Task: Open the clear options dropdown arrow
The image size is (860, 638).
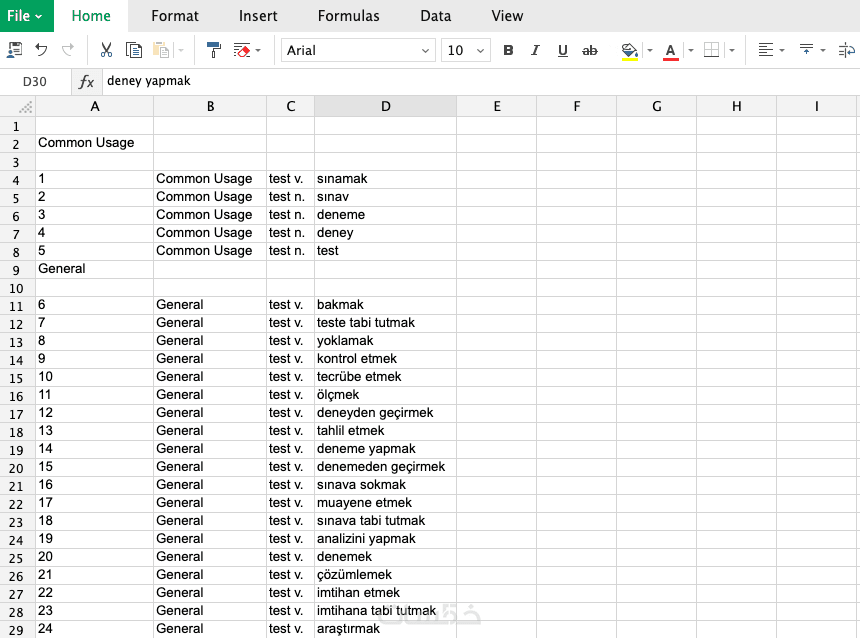Action: (258, 50)
